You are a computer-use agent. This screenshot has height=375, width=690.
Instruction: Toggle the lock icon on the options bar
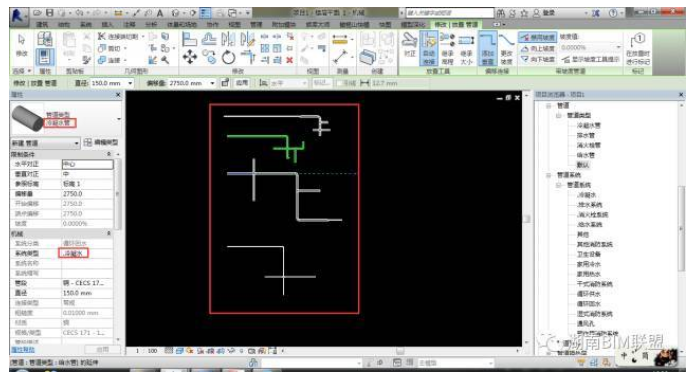point(225,82)
